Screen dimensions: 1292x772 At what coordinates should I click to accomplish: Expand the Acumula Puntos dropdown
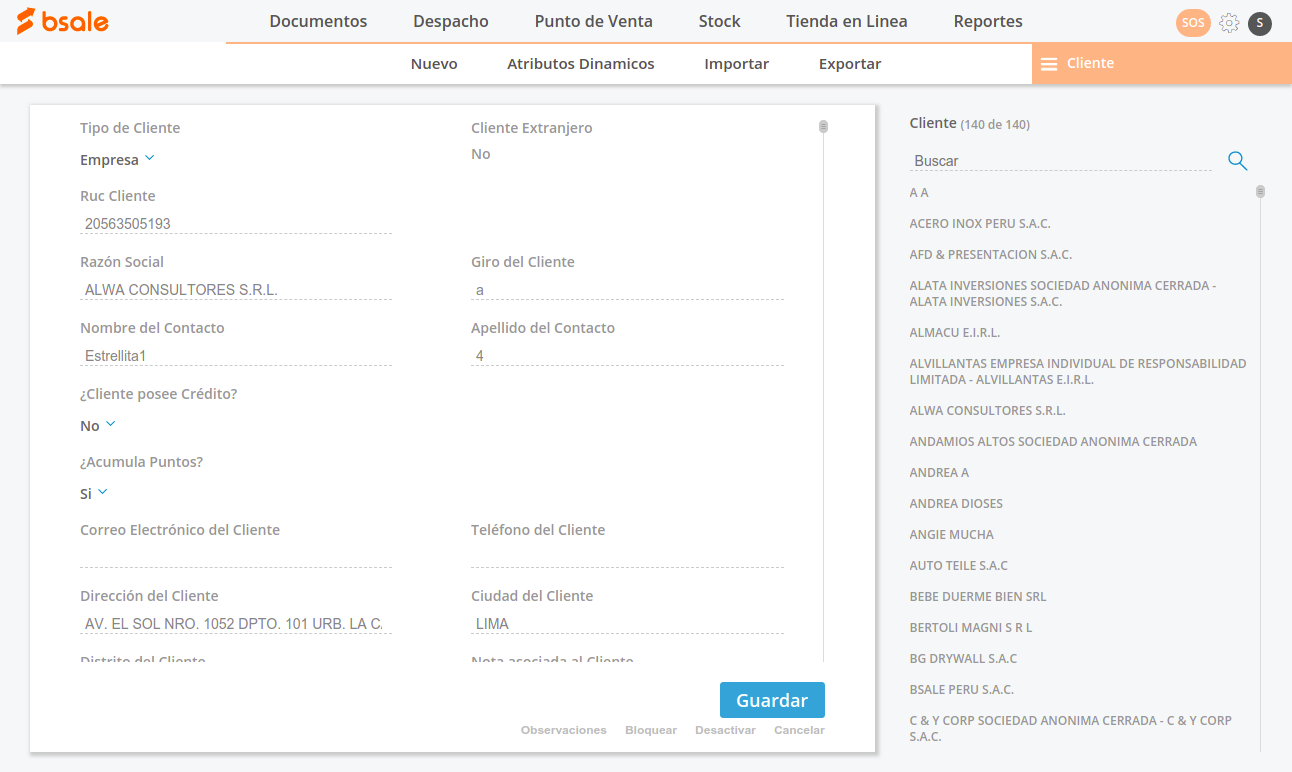(x=102, y=493)
